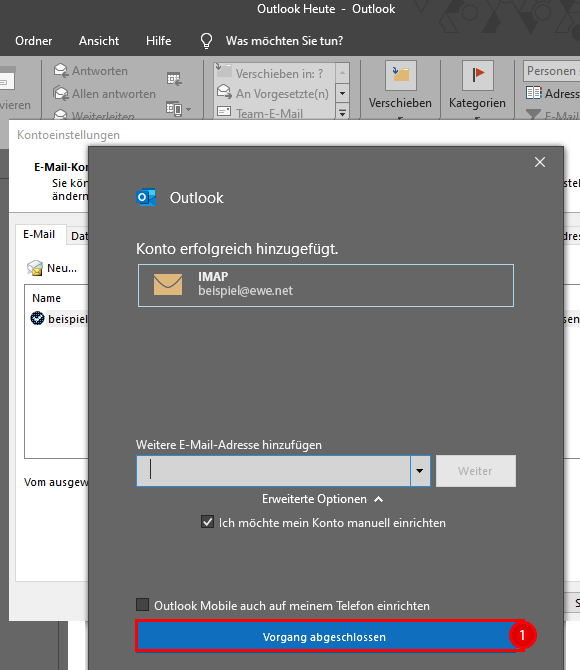Click the envelope icon of the IMAP account
This screenshot has height=670, width=580.
point(168,285)
